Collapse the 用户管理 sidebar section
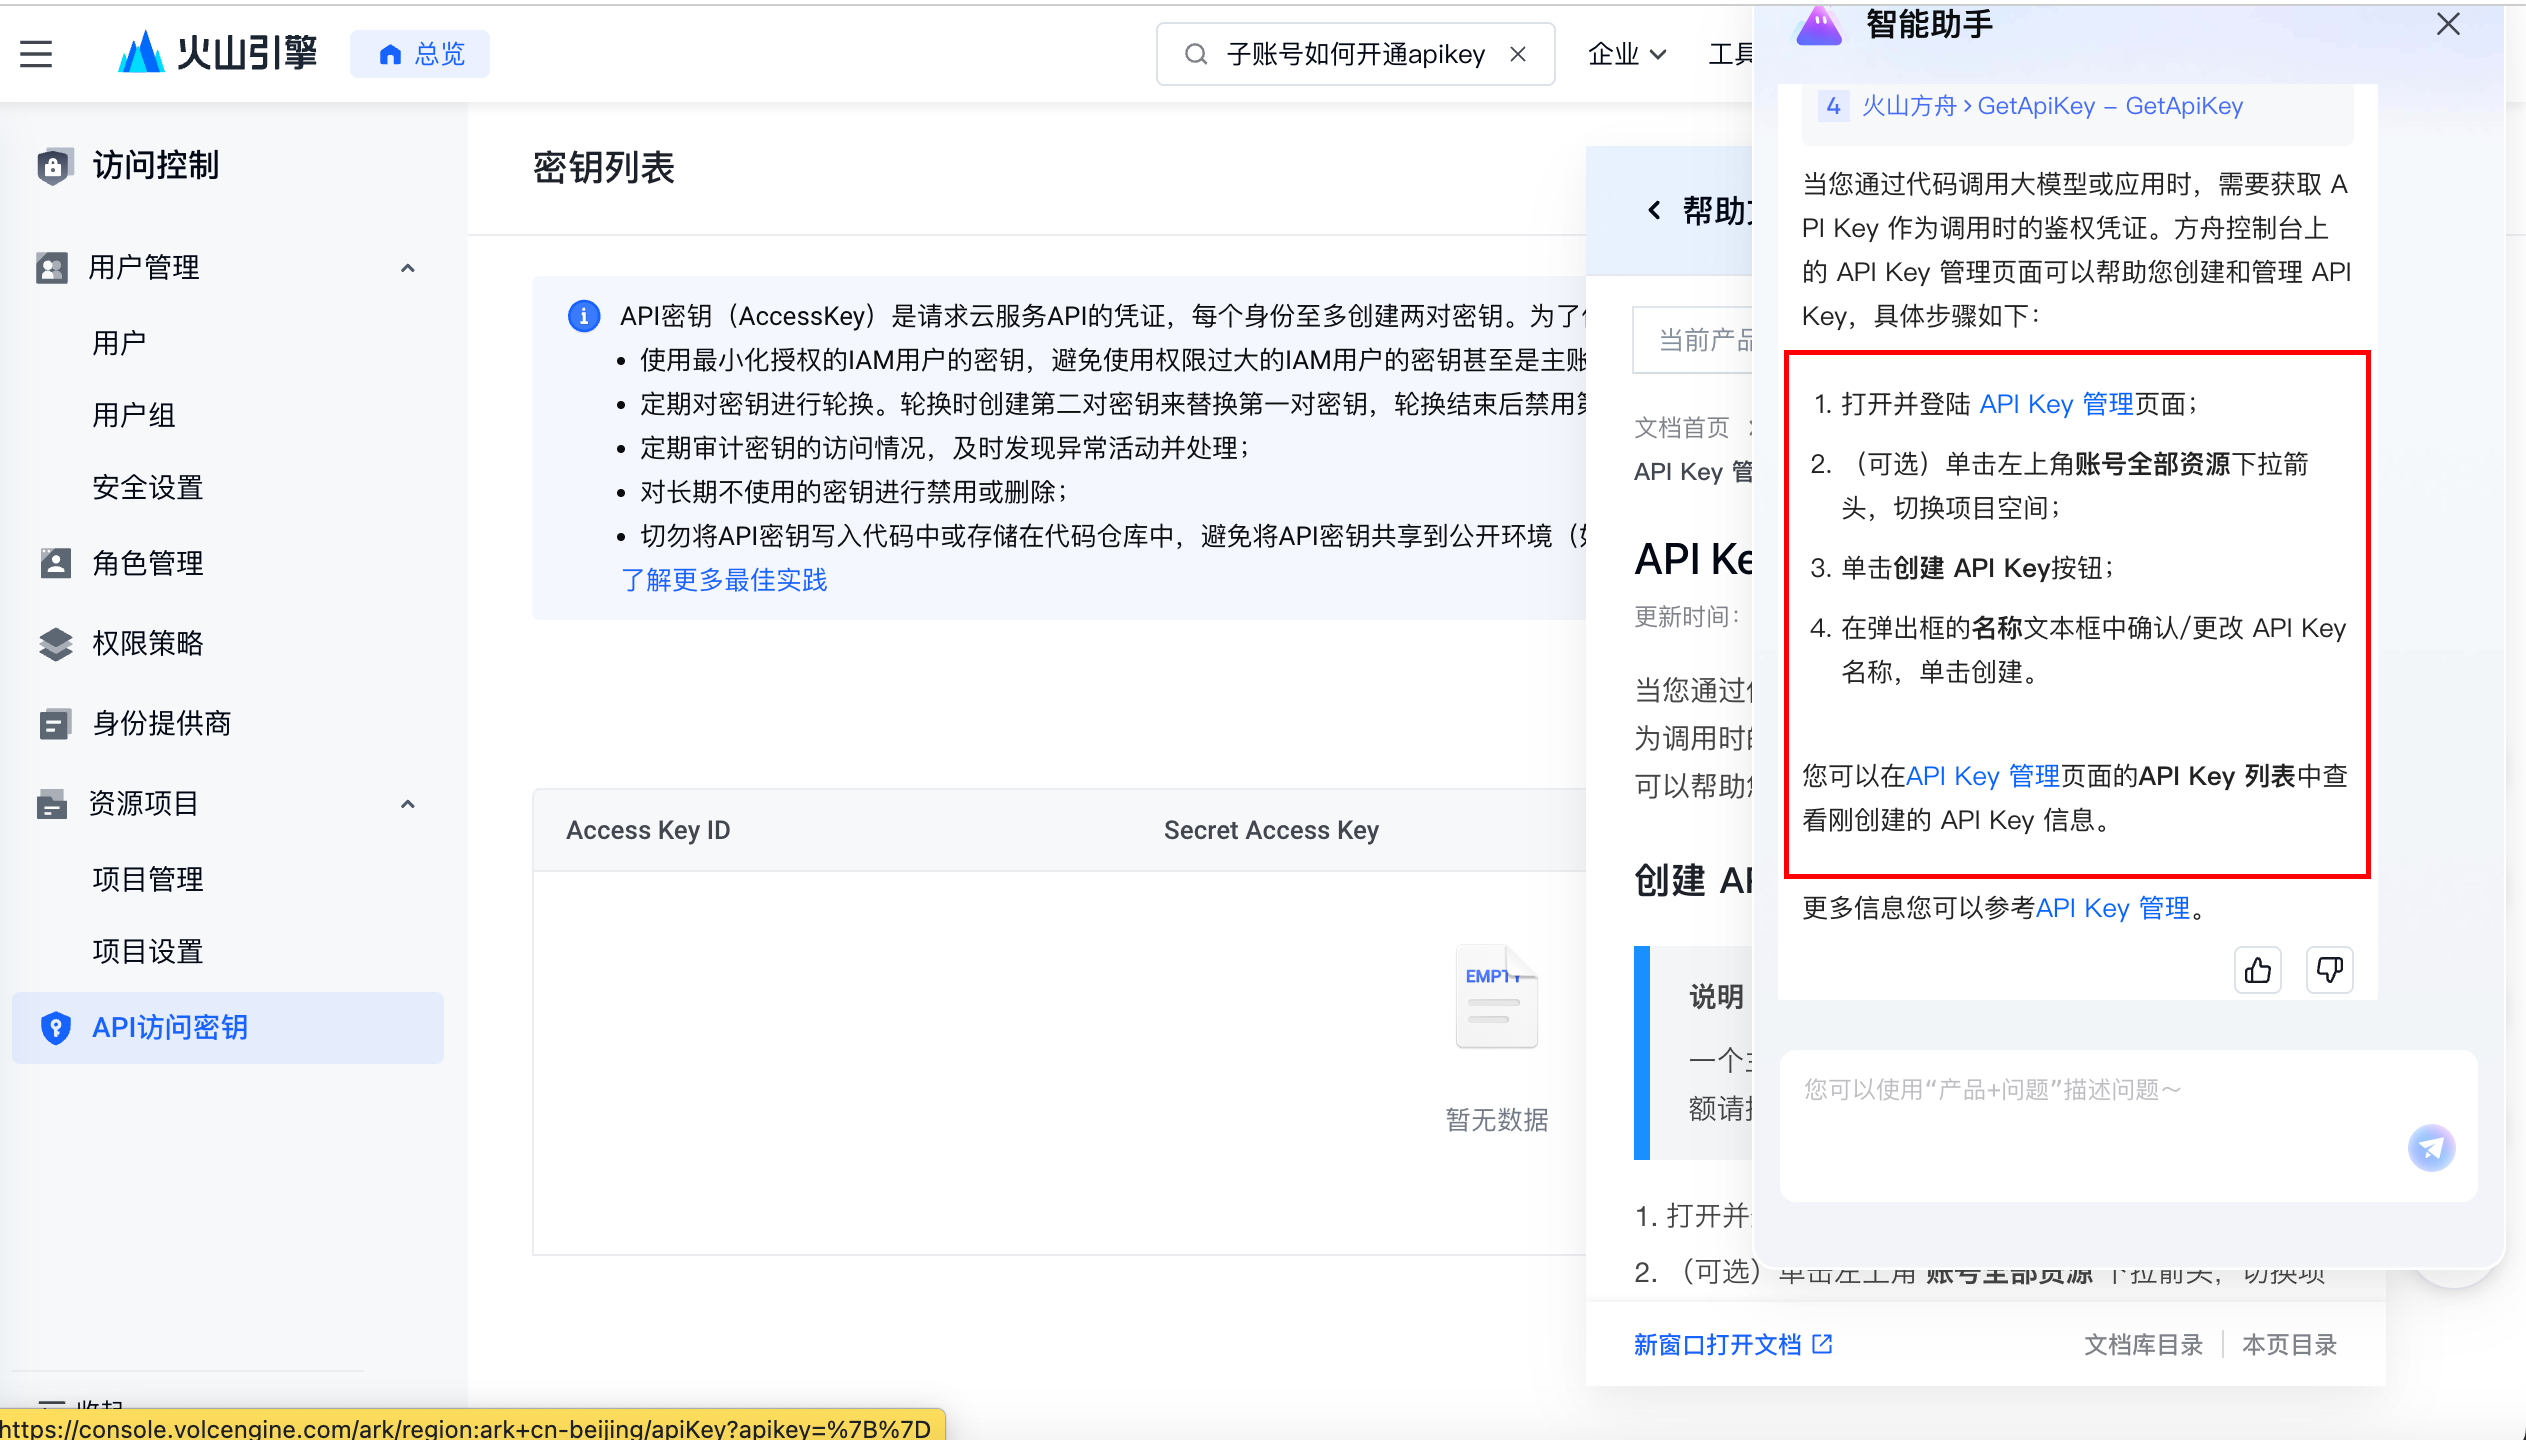The height and width of the screenshot is (1440, 2526). (x=407, y=267)
